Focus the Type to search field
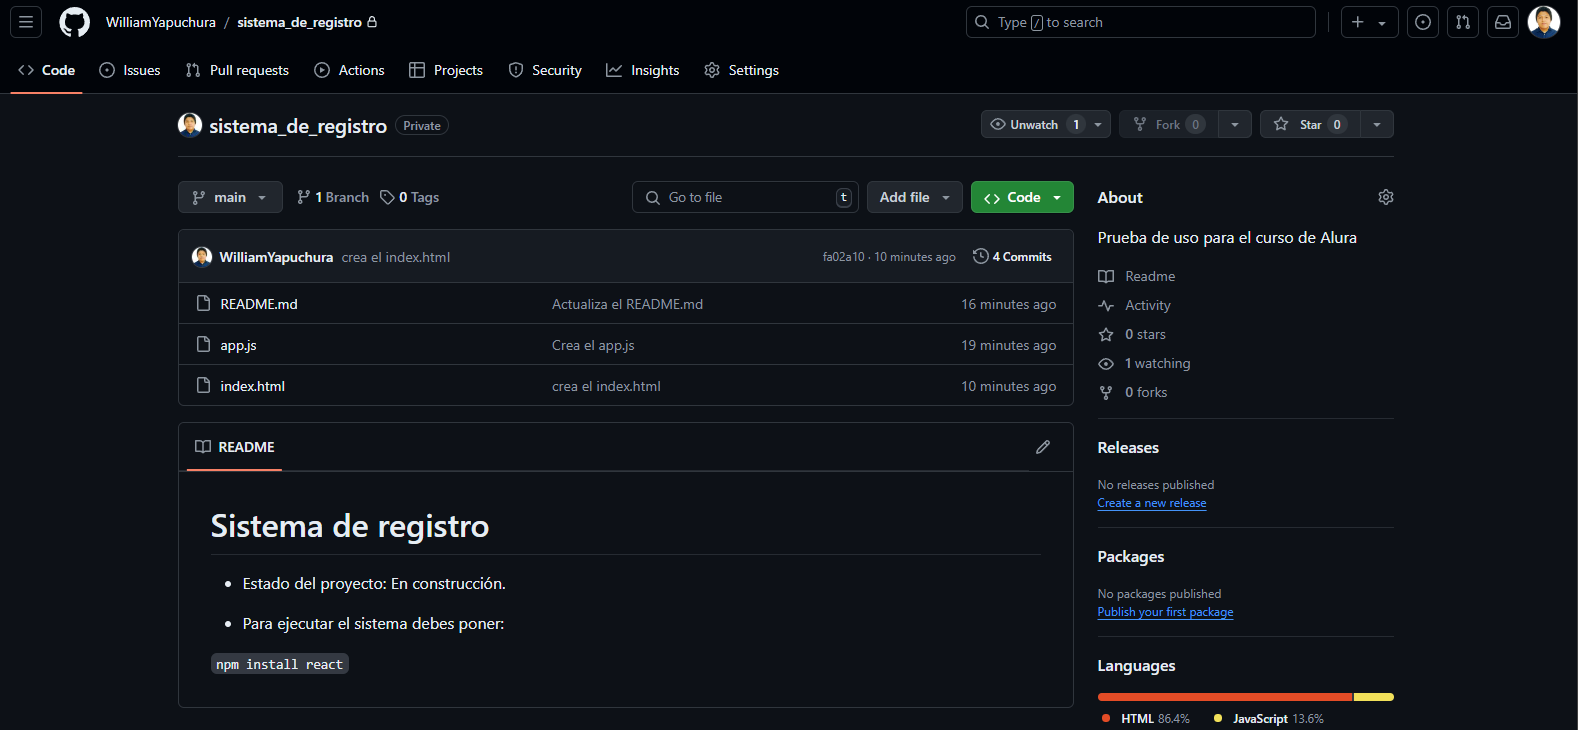Screen dimensions: 1578x730 tap(1140, 22)
